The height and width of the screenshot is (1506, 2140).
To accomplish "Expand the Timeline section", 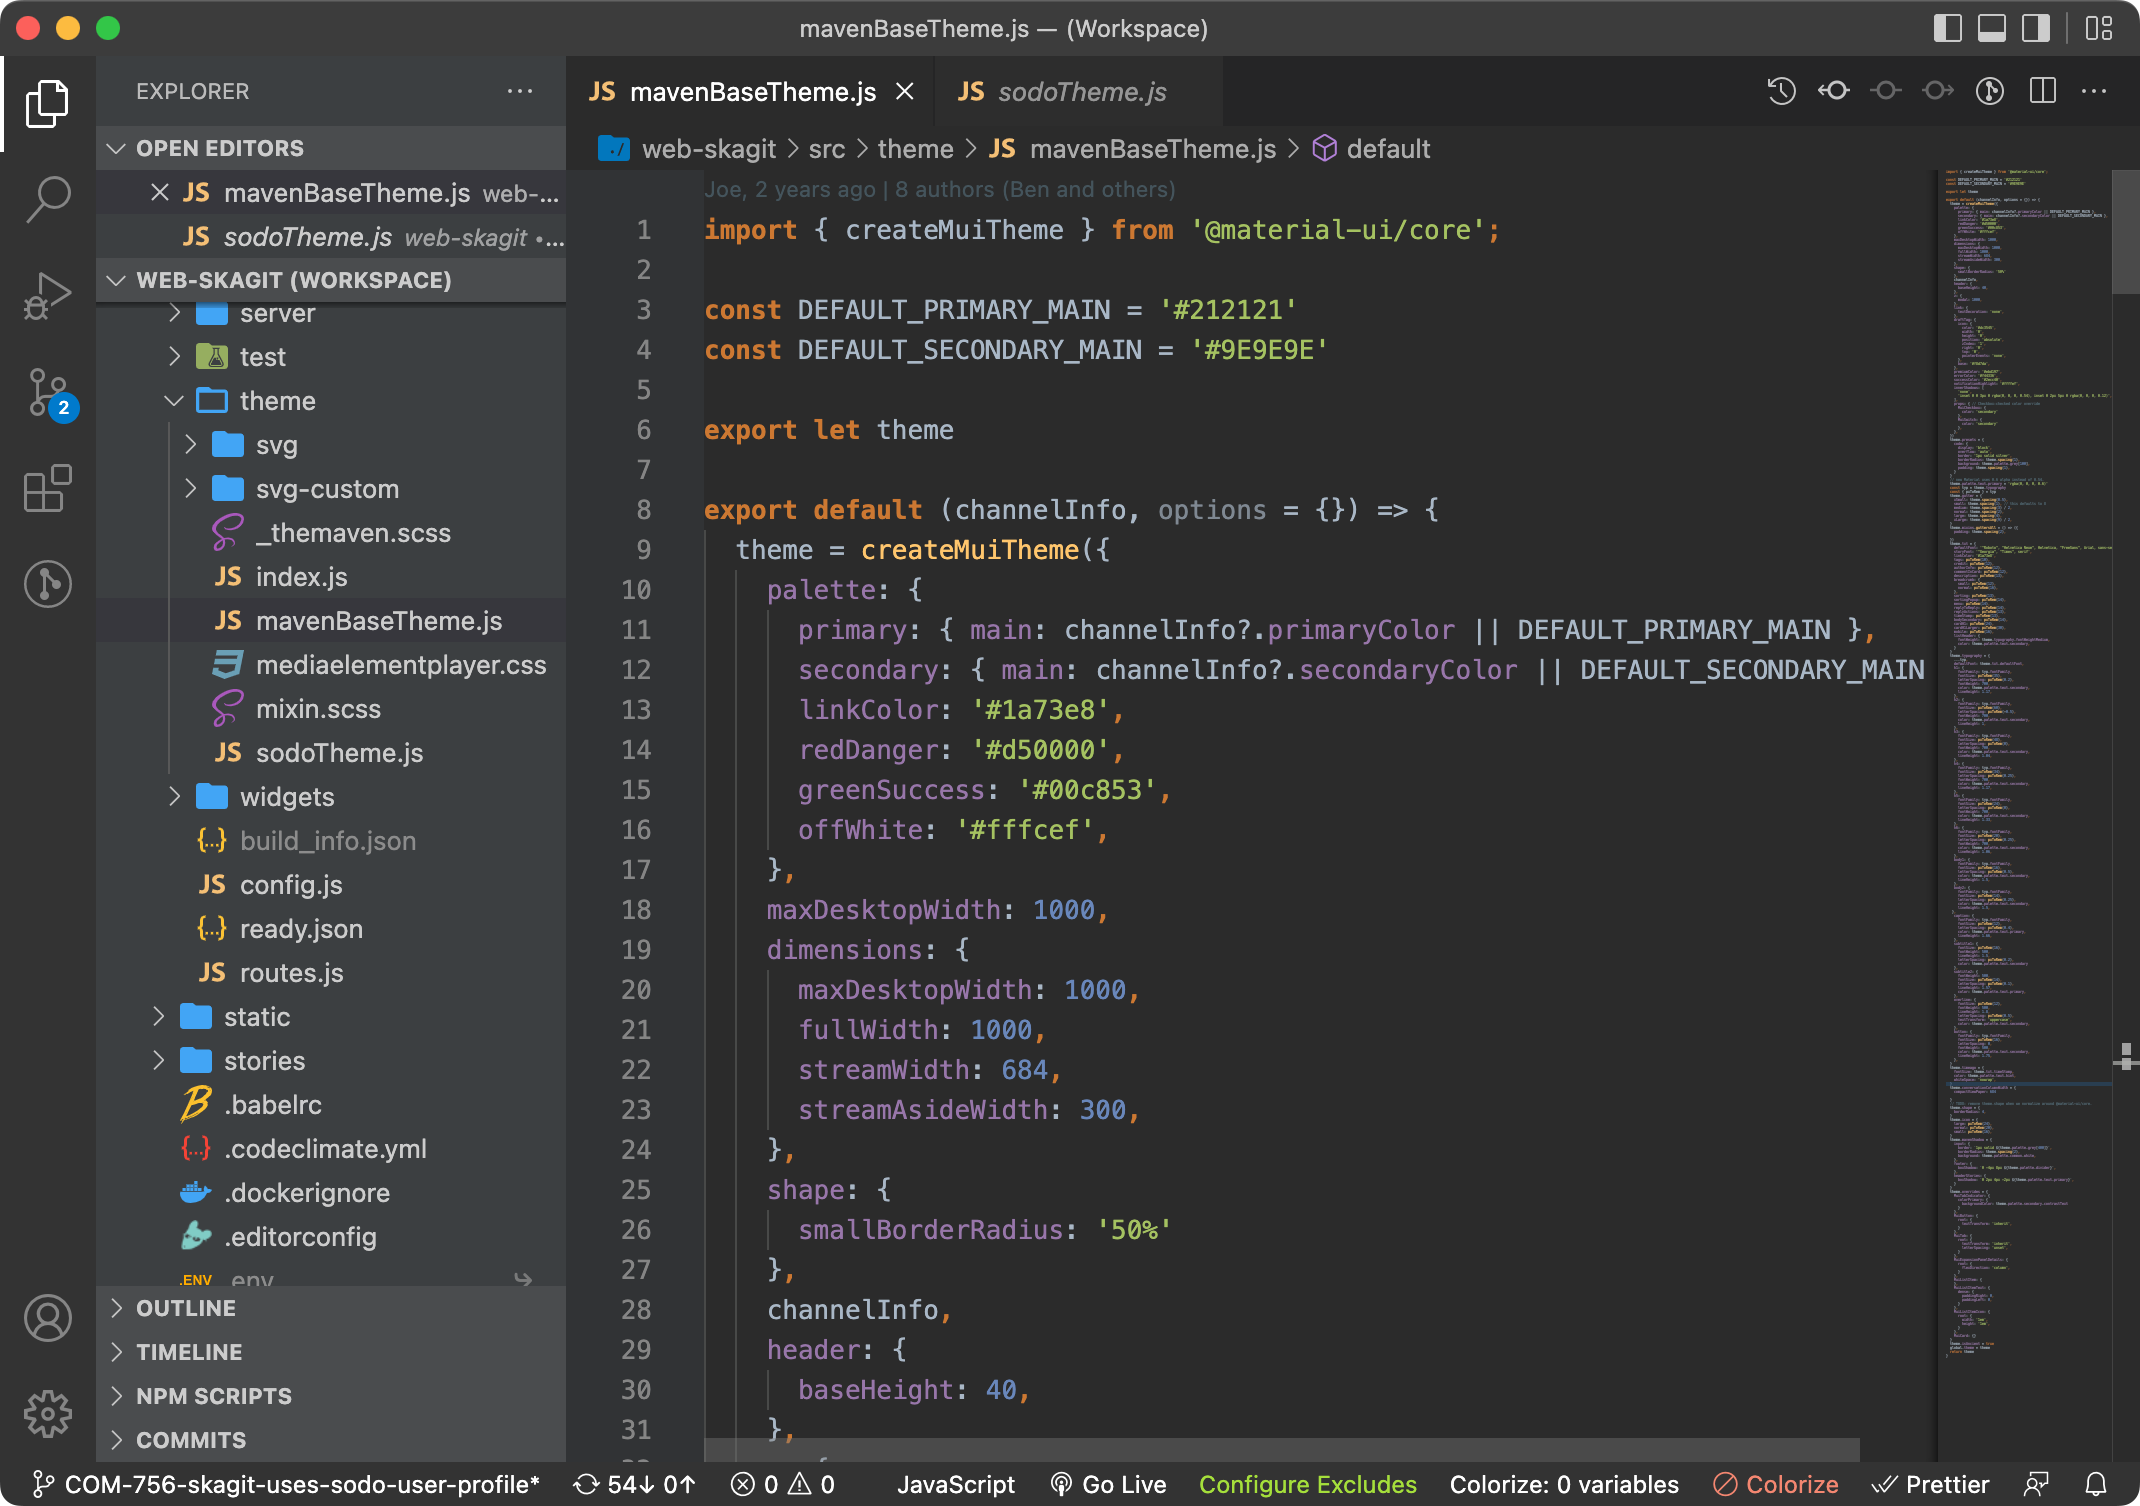I will [331, 1352].
